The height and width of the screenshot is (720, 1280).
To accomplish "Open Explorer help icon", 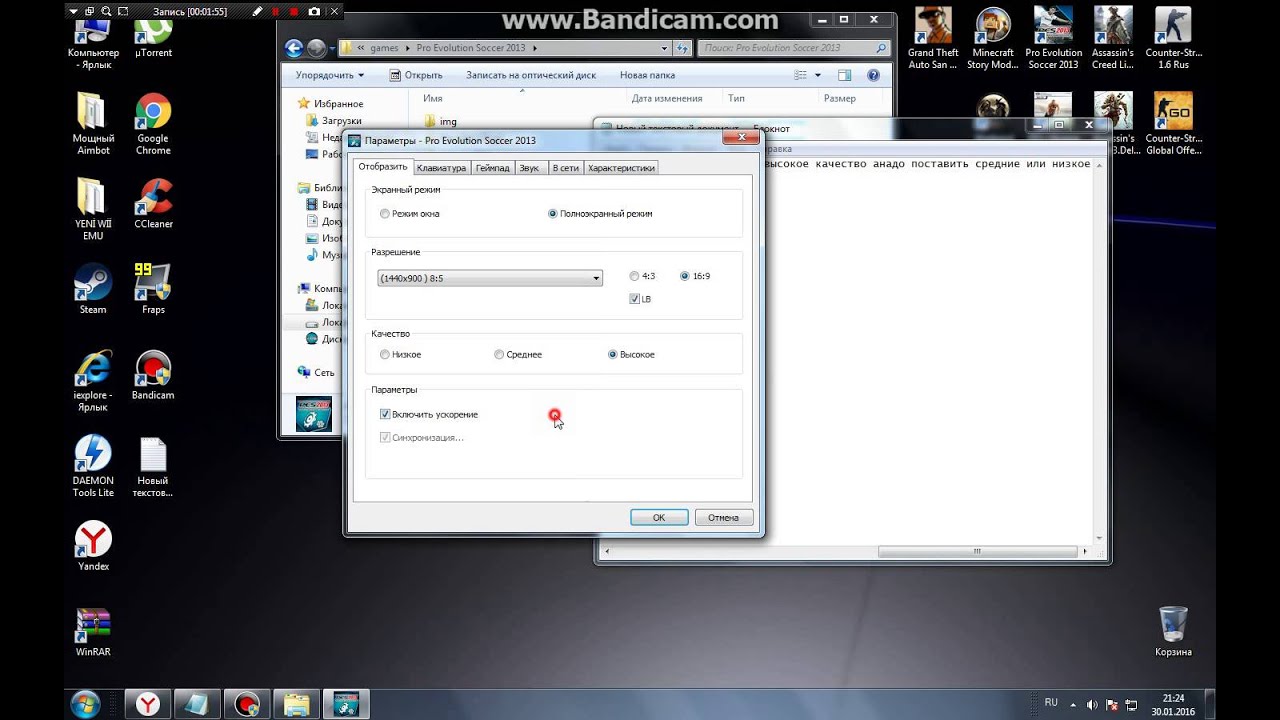I will pos(873,75).
